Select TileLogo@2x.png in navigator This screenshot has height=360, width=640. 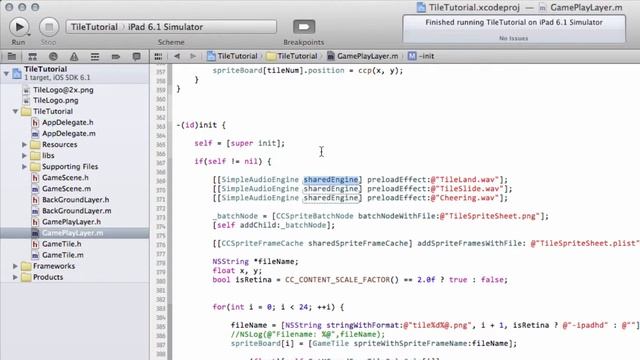63,90
